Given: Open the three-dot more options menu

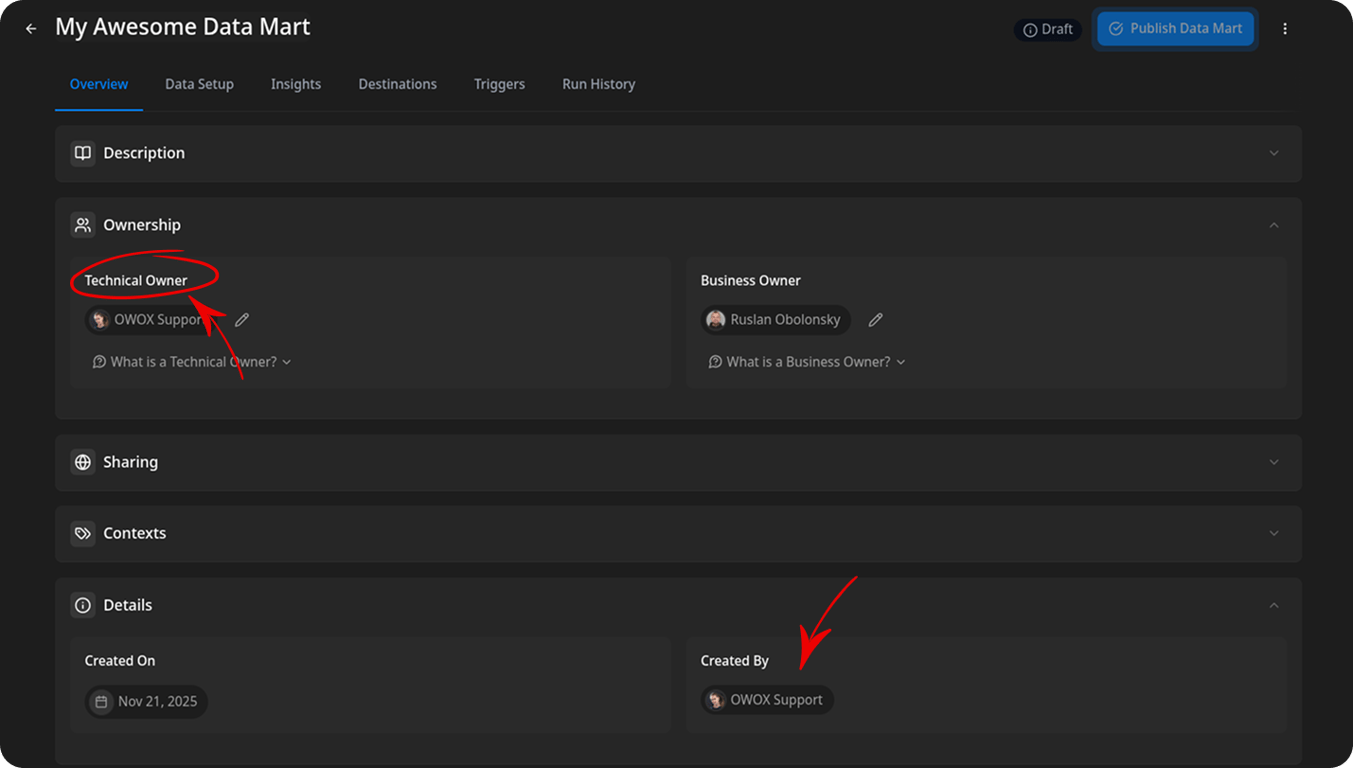Looking at the screenshot, I should (1285, 29).
